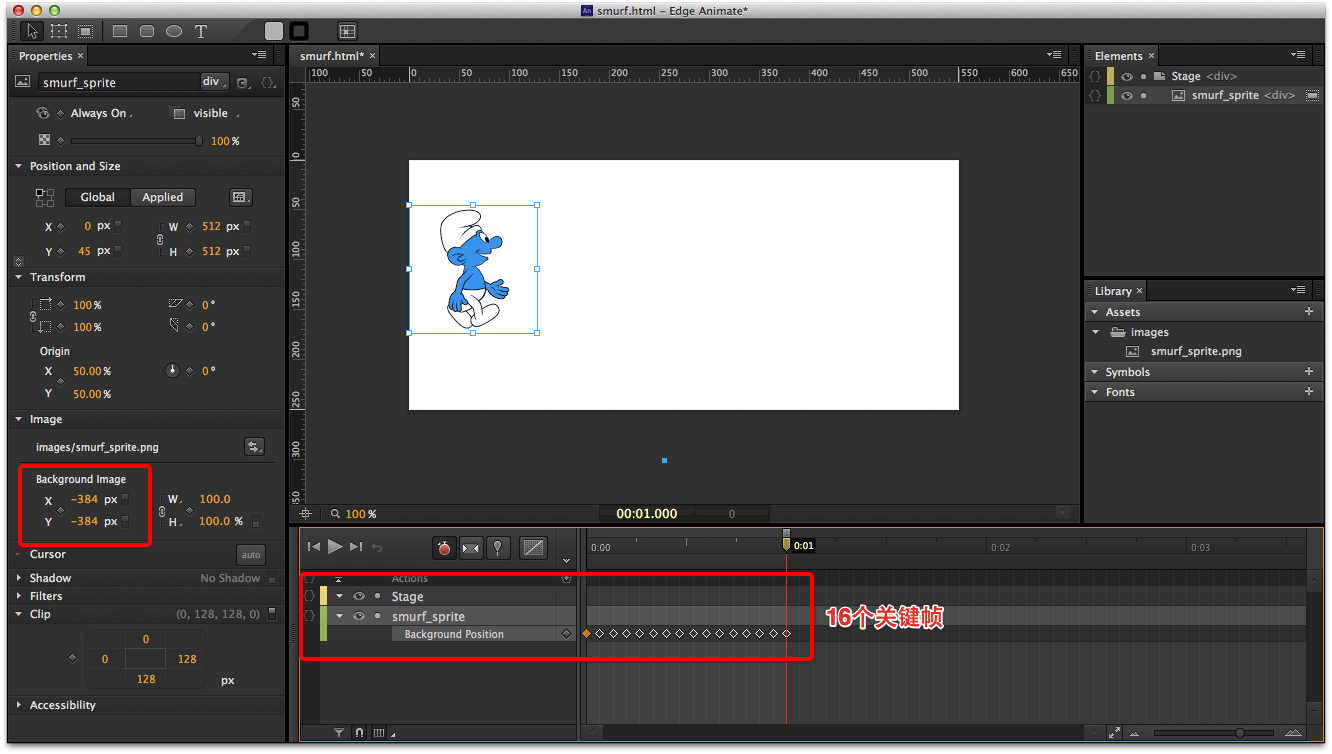The height and width of the screenshot is (754, 1332).
Task: Select the Rounded Rectangle tool
Action: pyautogui.click(x=147, y=31)
